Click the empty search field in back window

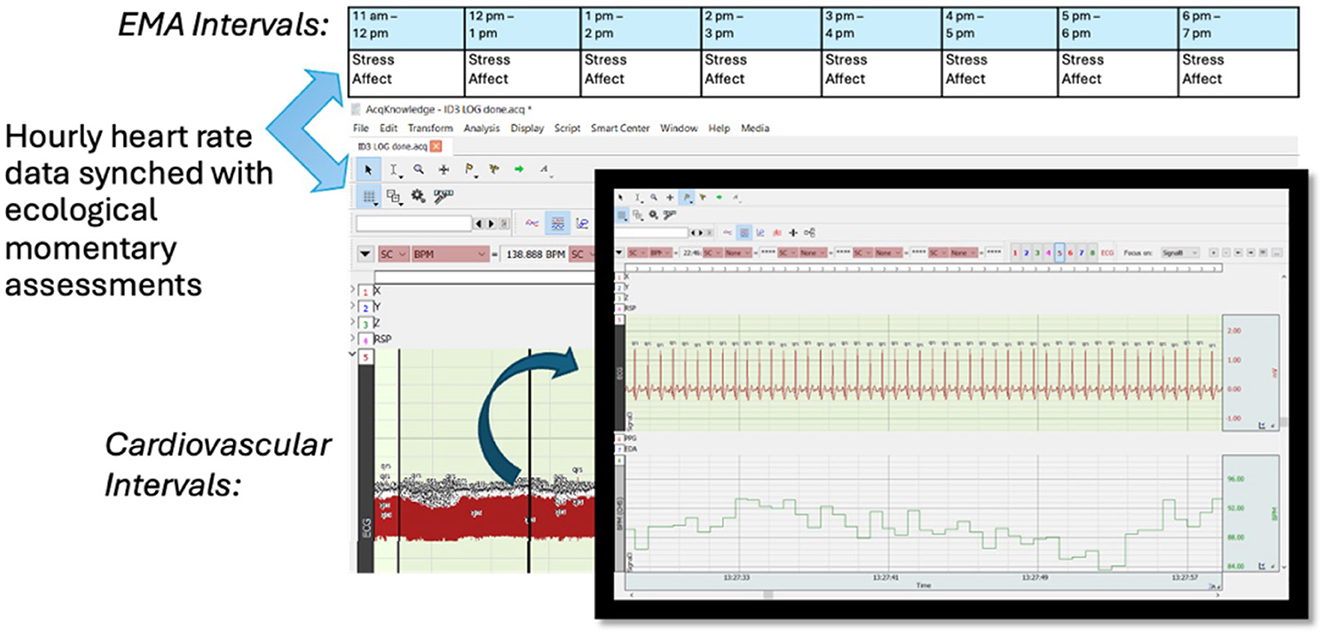(414, 223)
